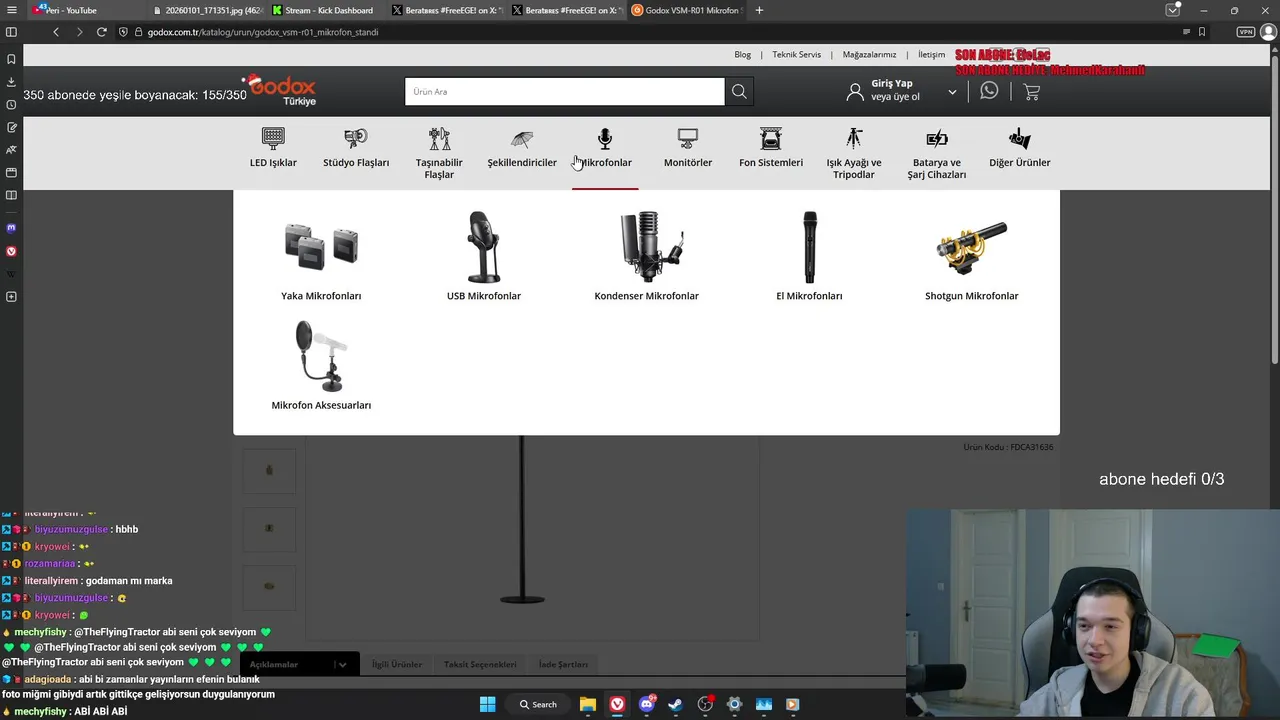Open the Translate side panel
Screen dimensions: 1280x720
[11, 150]
